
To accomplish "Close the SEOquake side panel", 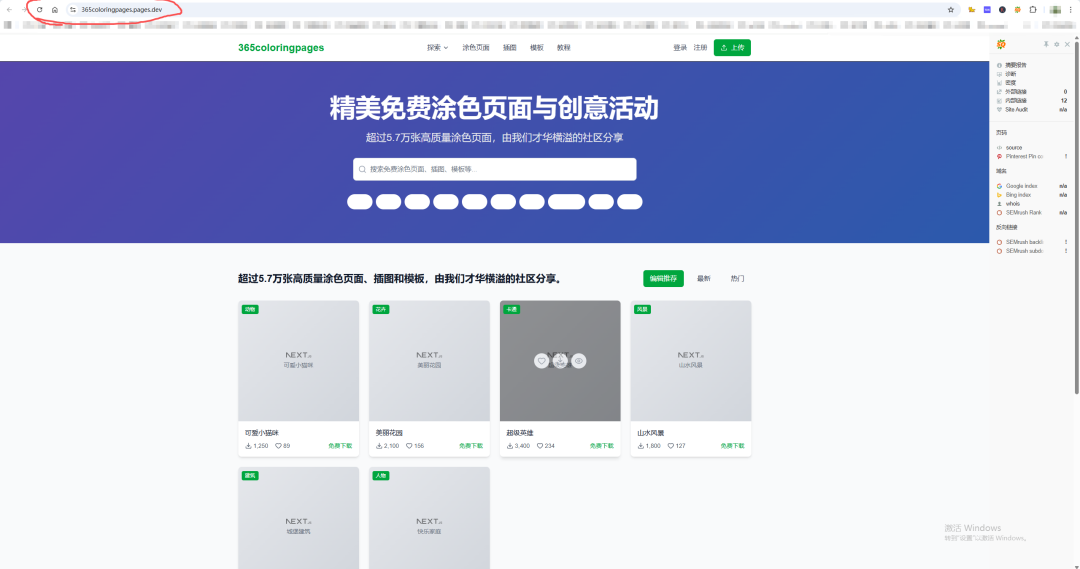I will click(1068, 44).
